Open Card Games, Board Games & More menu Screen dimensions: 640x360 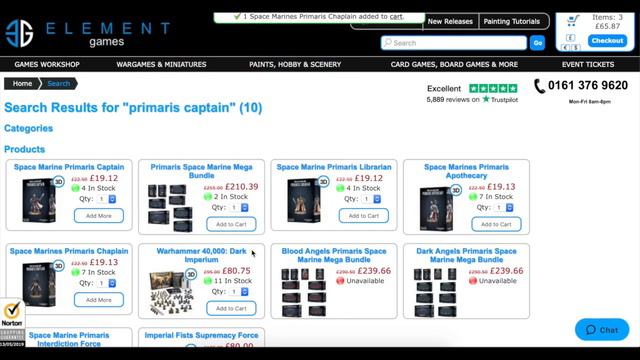454,64
